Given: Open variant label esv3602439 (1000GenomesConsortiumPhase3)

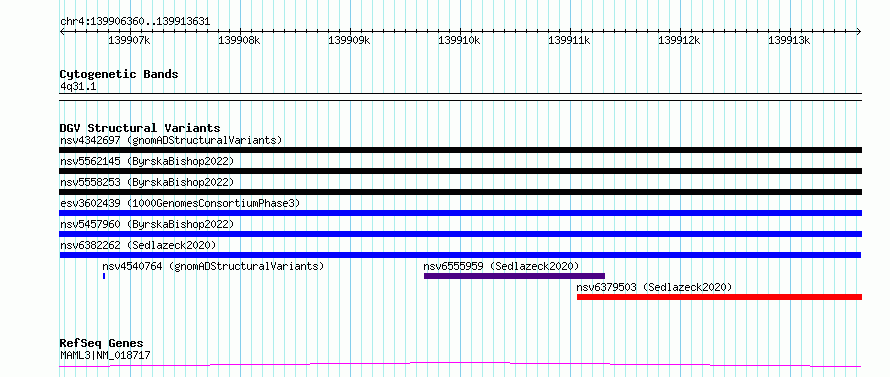Looking at the screenshot, I should [x=180, y=203].
